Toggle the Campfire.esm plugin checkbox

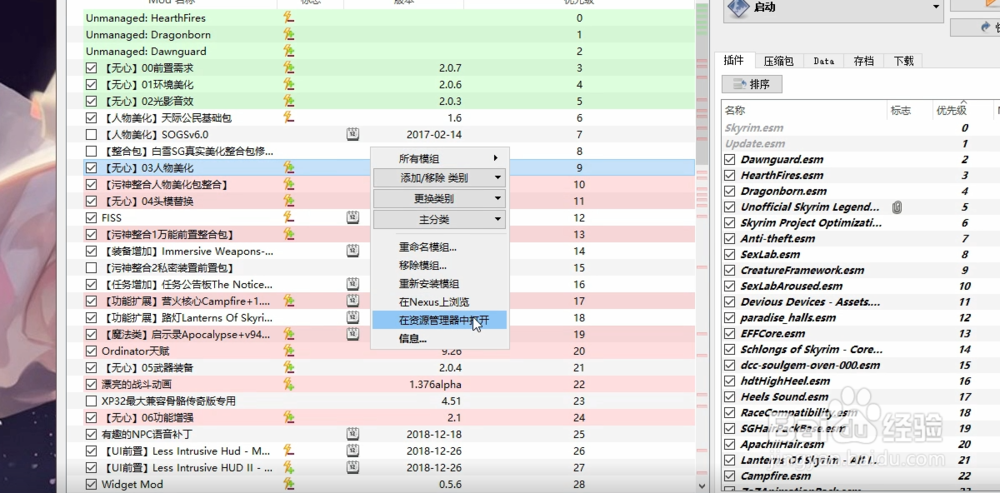tap(730, 476)
